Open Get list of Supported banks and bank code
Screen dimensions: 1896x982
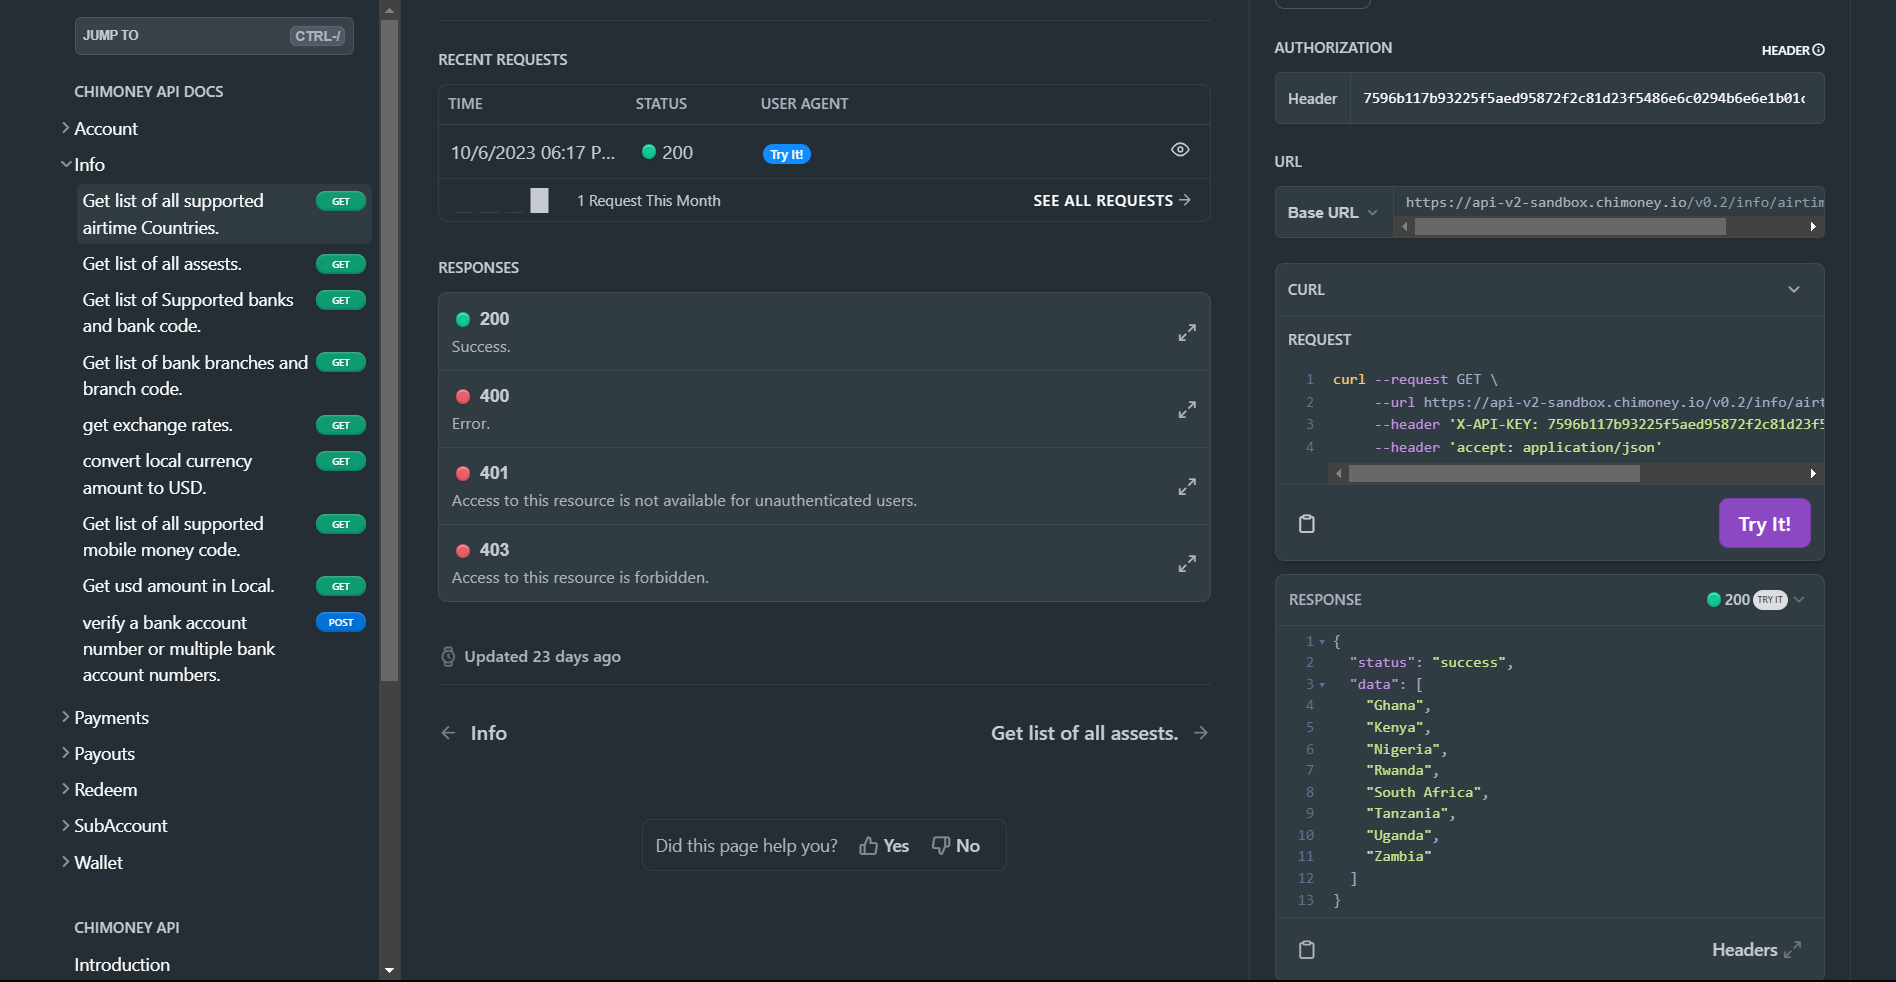[x=223, y=313]
